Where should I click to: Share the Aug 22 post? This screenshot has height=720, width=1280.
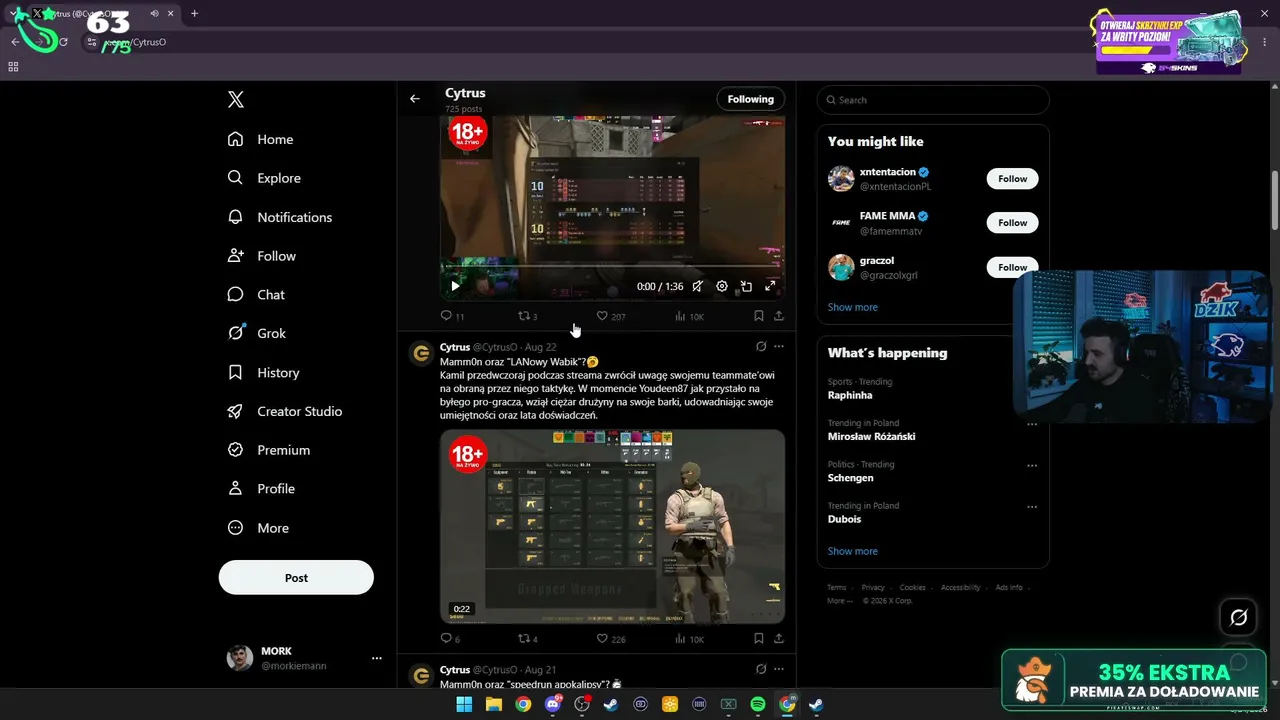[779, 639]
